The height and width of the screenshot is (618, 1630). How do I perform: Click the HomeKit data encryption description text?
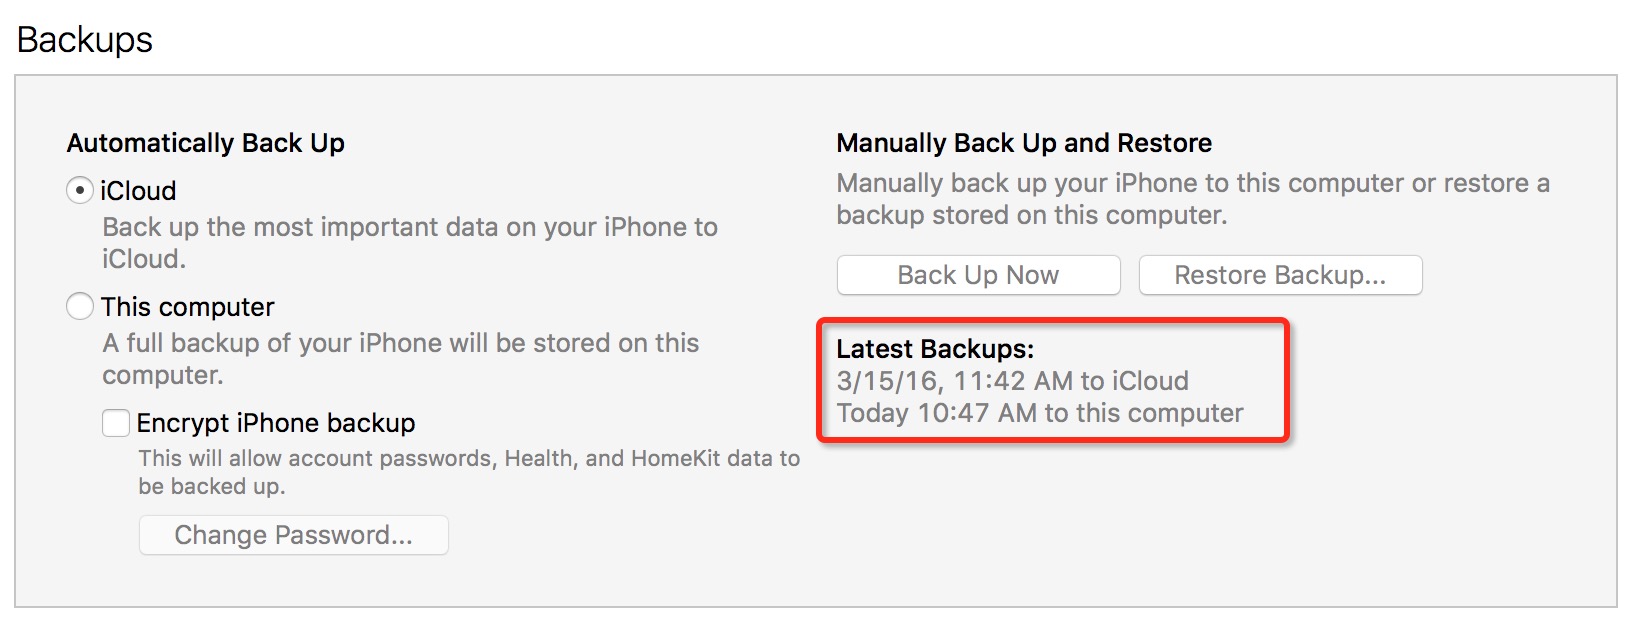[468, 471]
